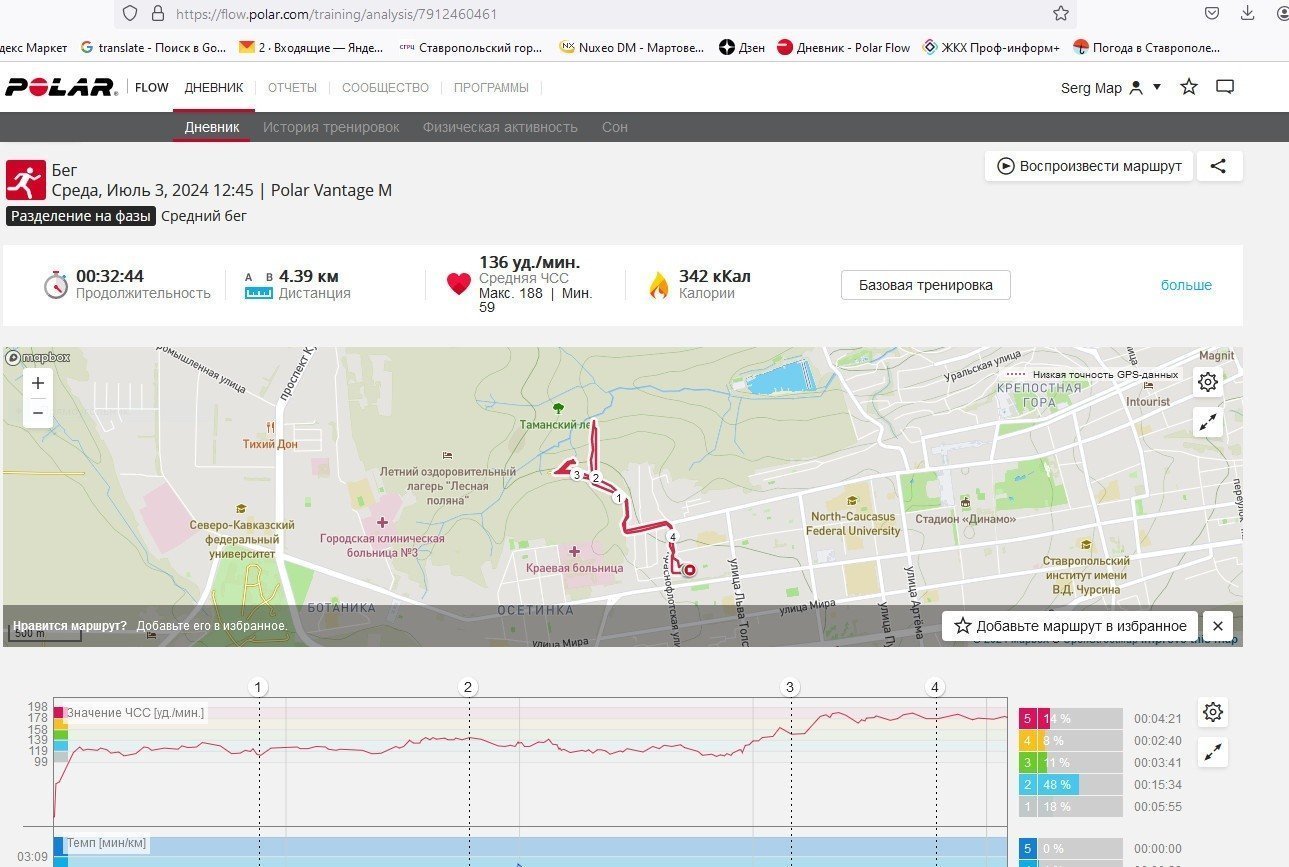Click the red heart rate icon
1289x867 pixels.
point(458,284)
